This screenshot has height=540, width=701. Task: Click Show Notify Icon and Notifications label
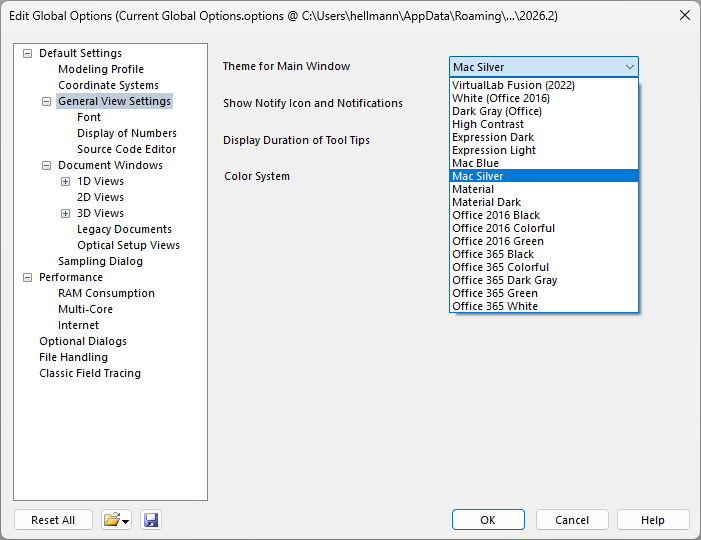pyautogui.click(x=313, y=103)
